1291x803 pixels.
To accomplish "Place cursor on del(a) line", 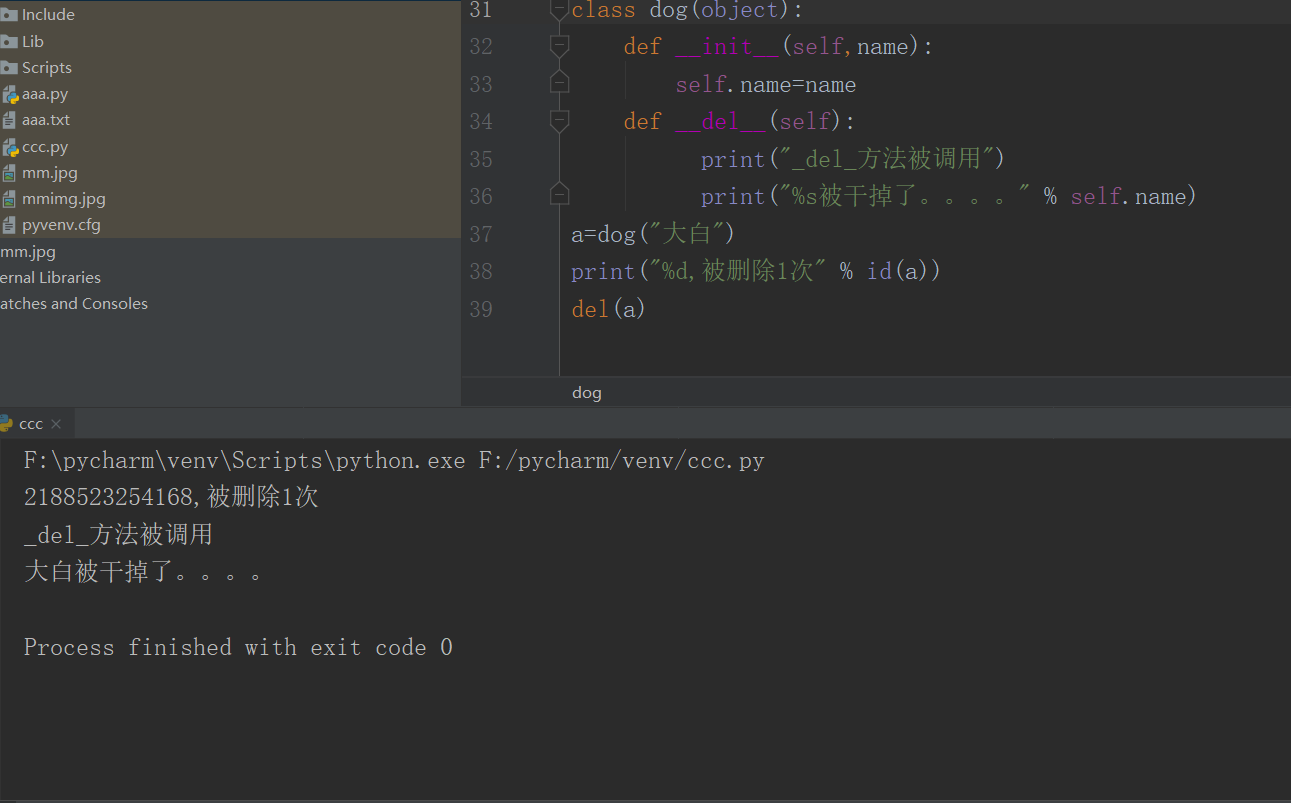I will point(609,310).
